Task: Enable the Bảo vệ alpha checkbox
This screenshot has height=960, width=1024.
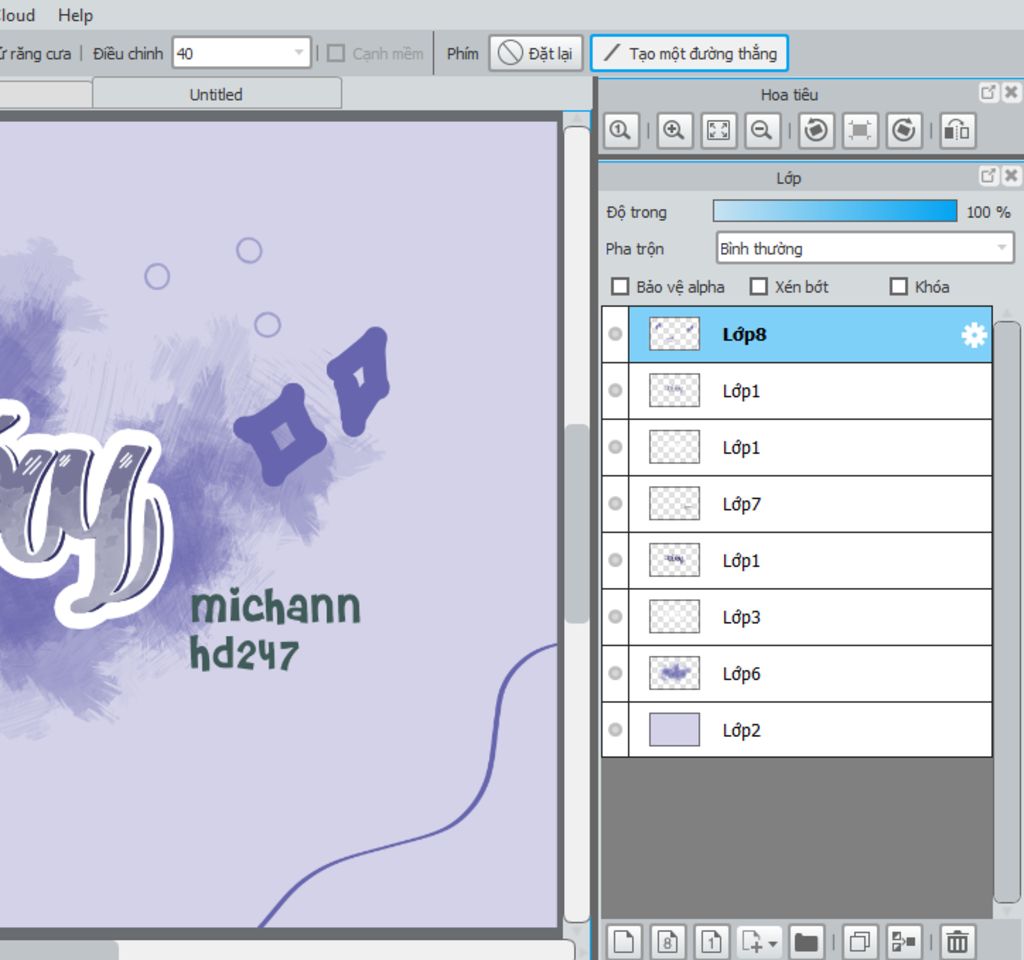Action: 620,287
